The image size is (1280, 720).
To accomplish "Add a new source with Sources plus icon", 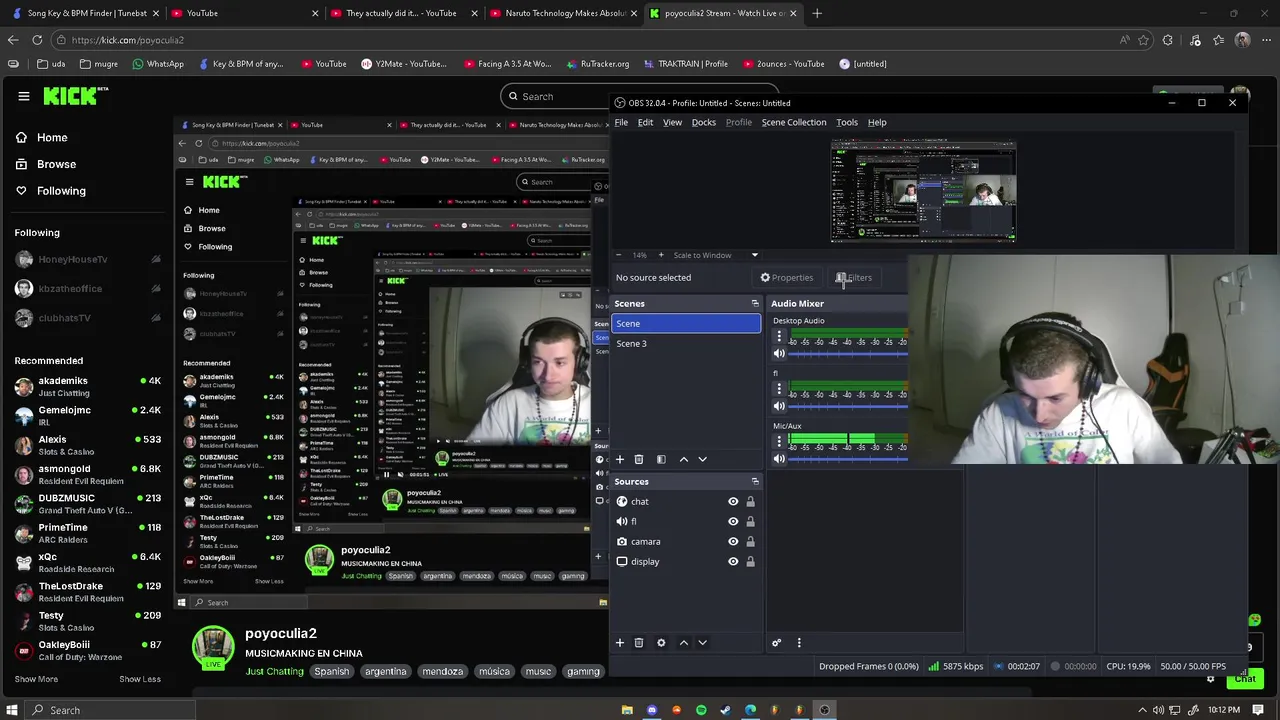I will (x=619, y=643).
